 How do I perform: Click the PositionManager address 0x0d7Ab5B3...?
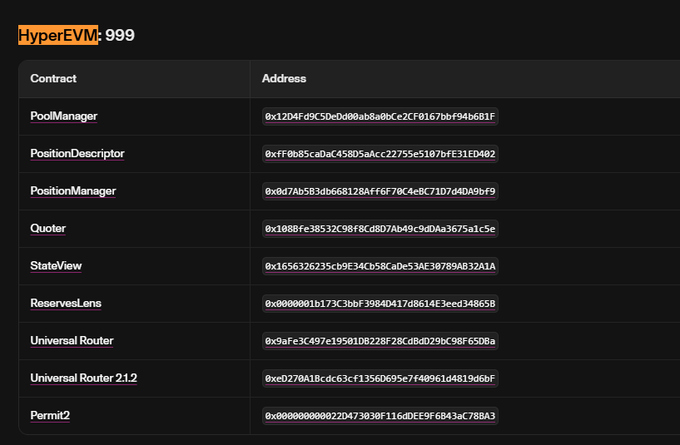380,191
